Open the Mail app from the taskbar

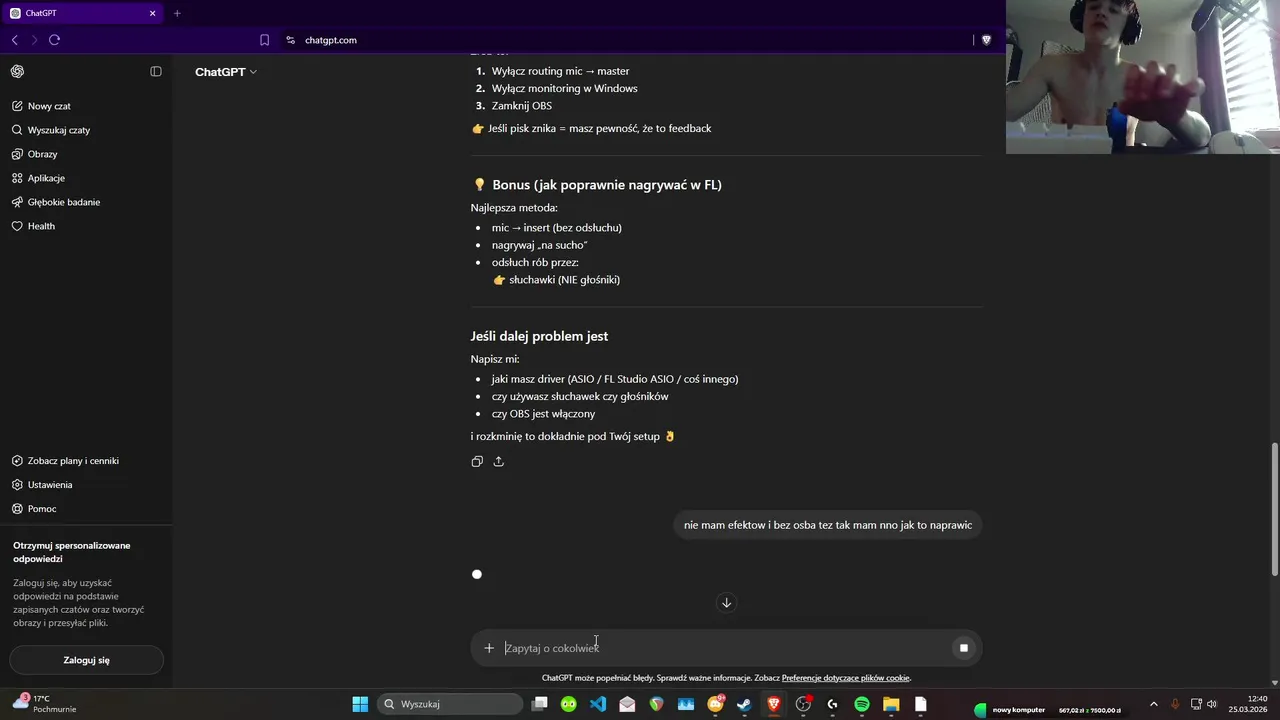[x=627, y=704]
